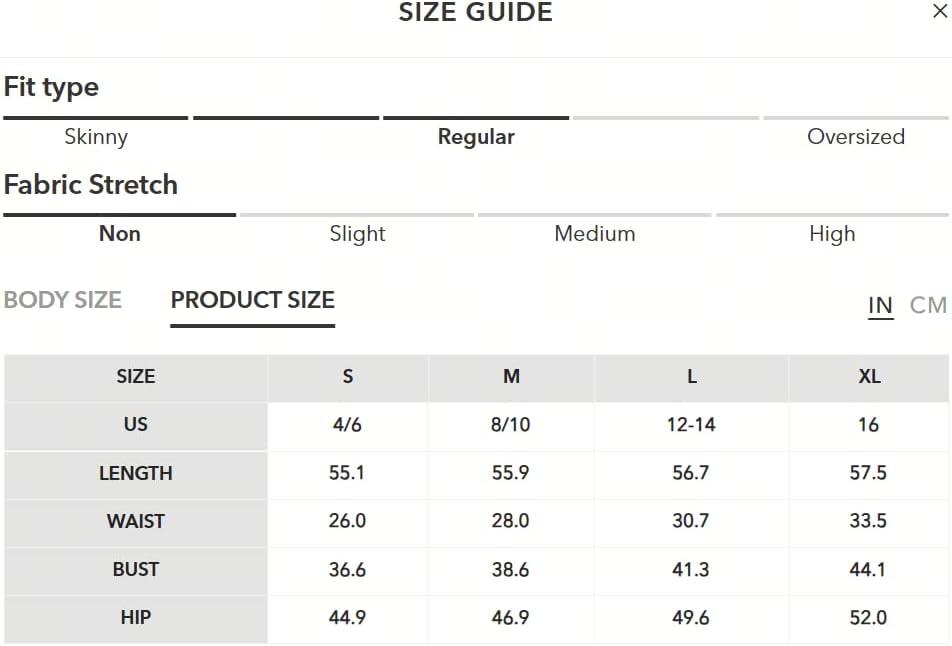
Task: Click the Oversized fit type label
Action: (x=855, y=137)
